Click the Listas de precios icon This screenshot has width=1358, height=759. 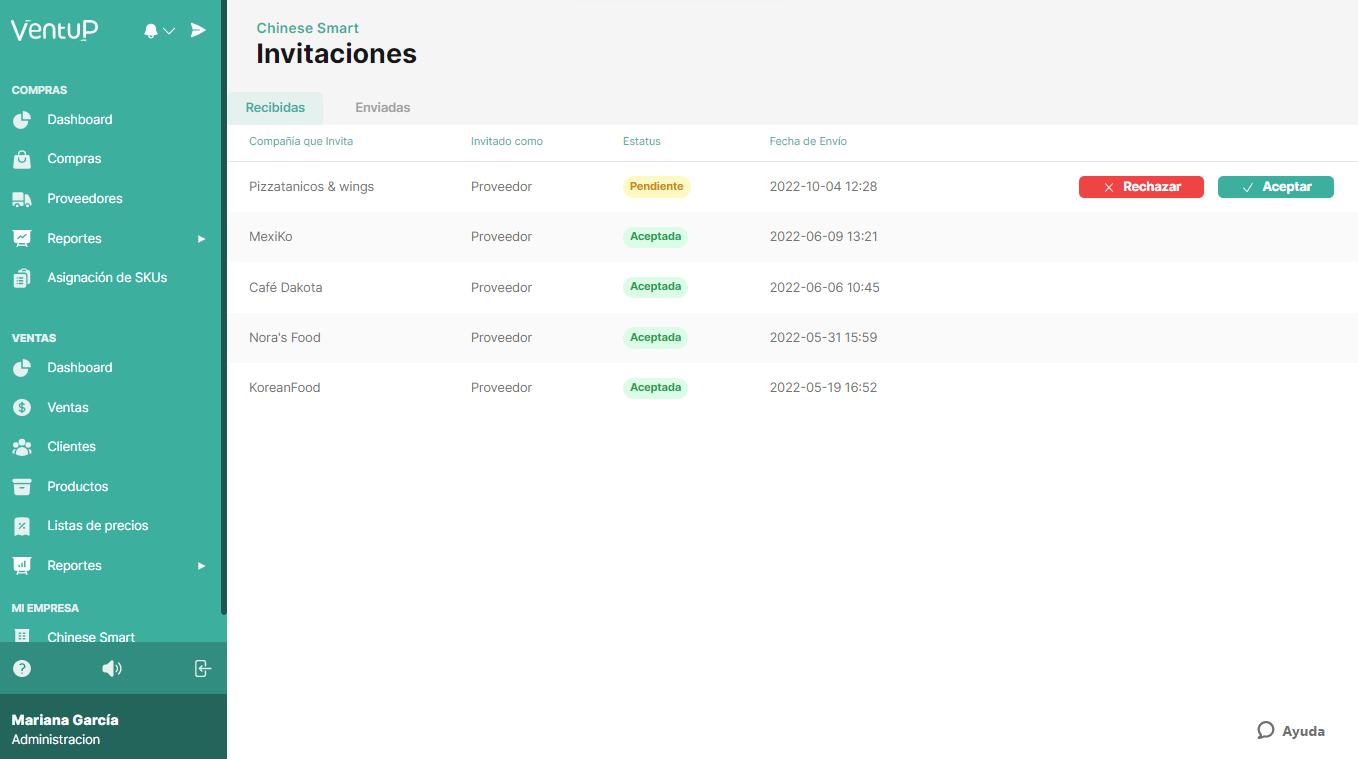click(x=22, y=526)
